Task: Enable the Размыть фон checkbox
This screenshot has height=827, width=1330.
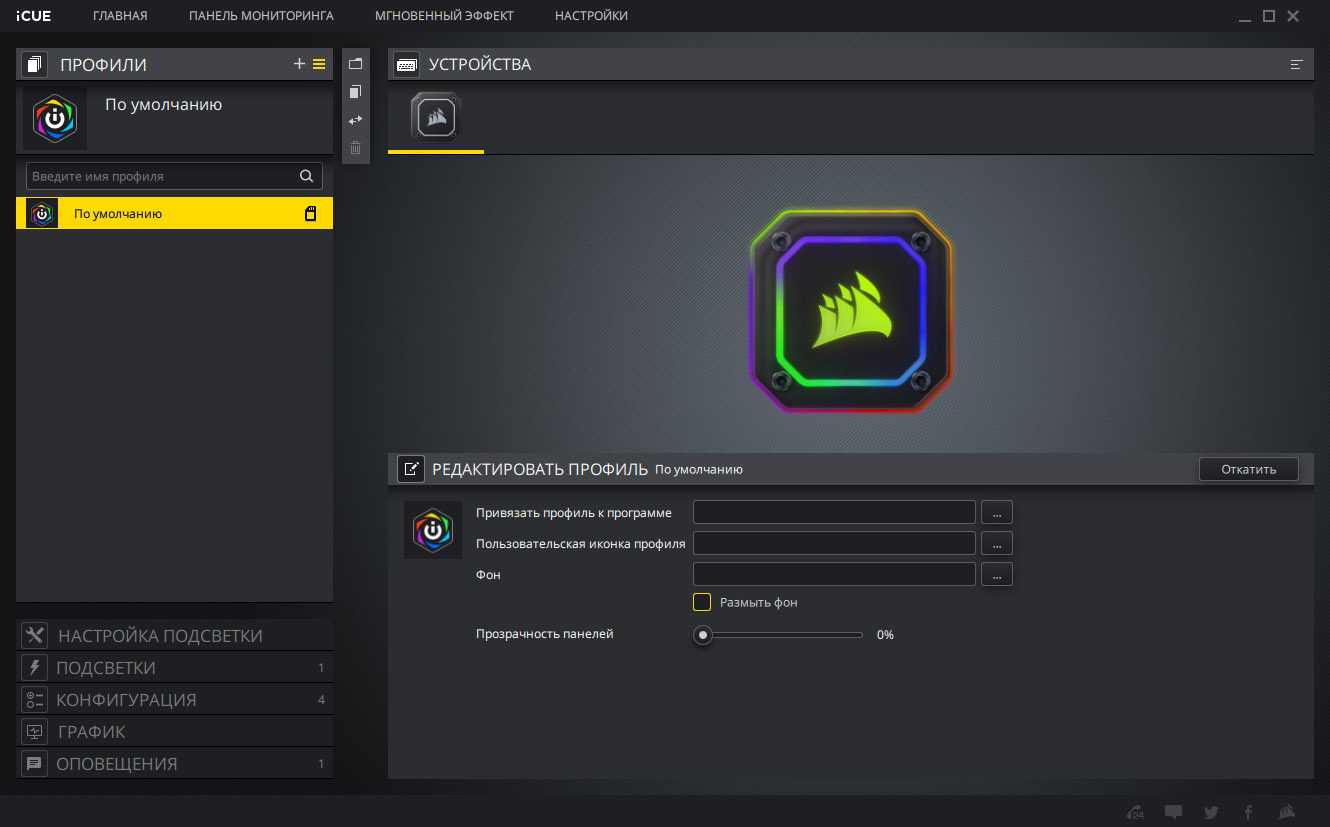Action: click(702, 602)
